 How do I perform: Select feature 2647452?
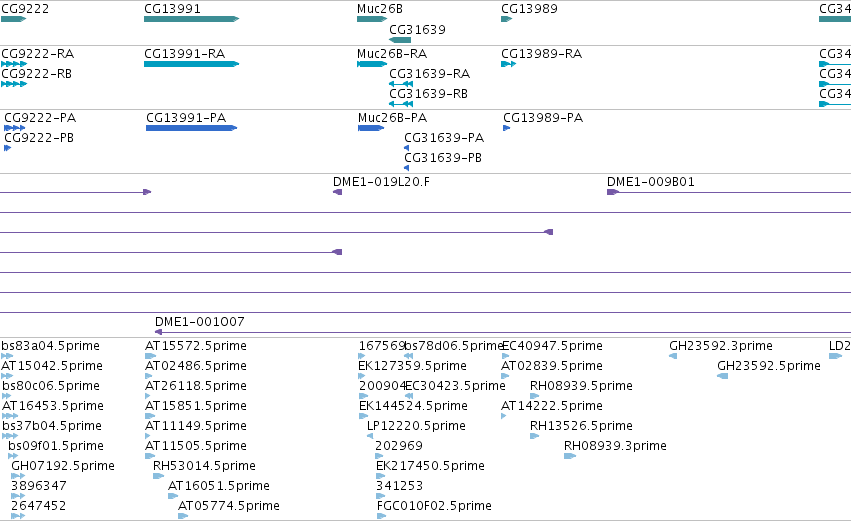[x=38, y=506]
